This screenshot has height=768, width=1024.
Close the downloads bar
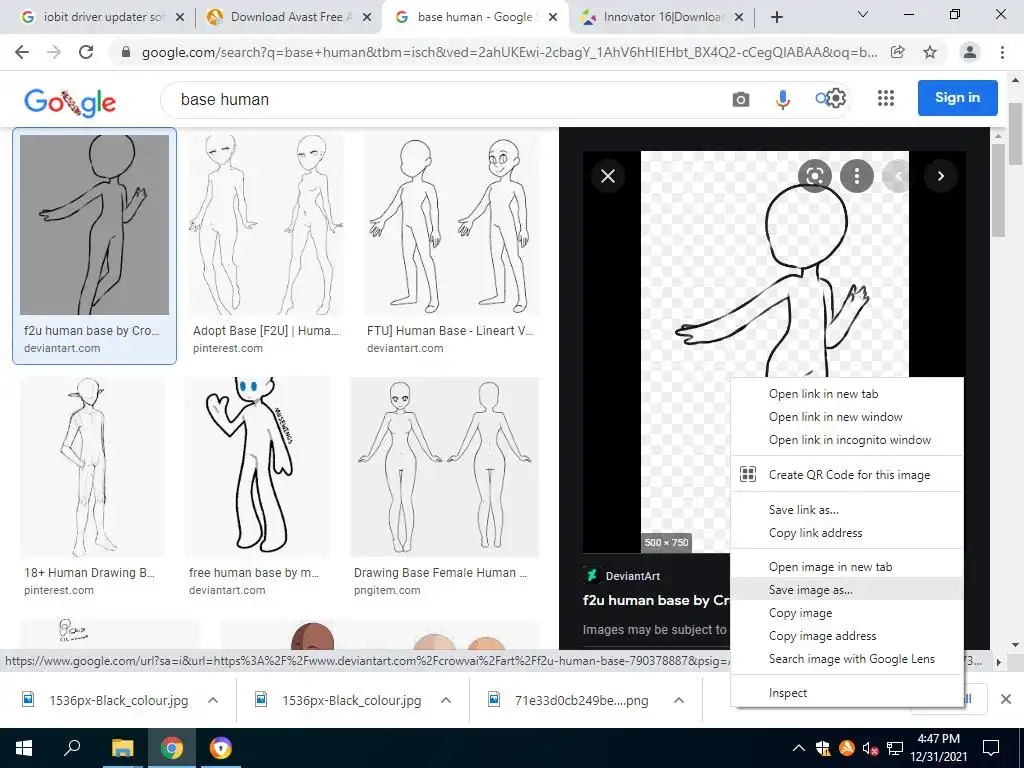[1006, 699]
